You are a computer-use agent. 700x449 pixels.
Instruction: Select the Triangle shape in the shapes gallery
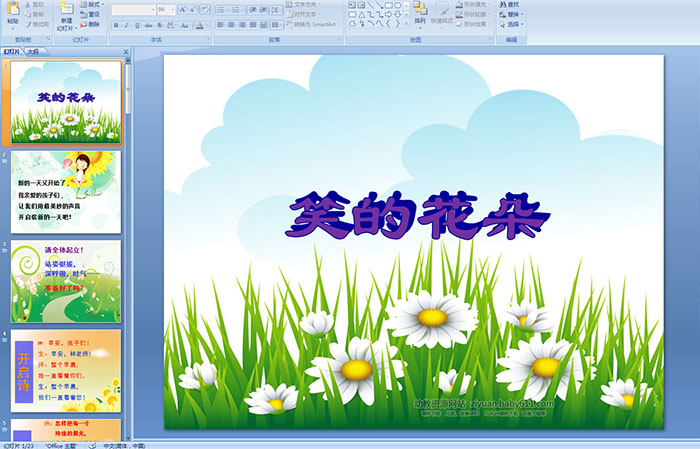point(361,14)
